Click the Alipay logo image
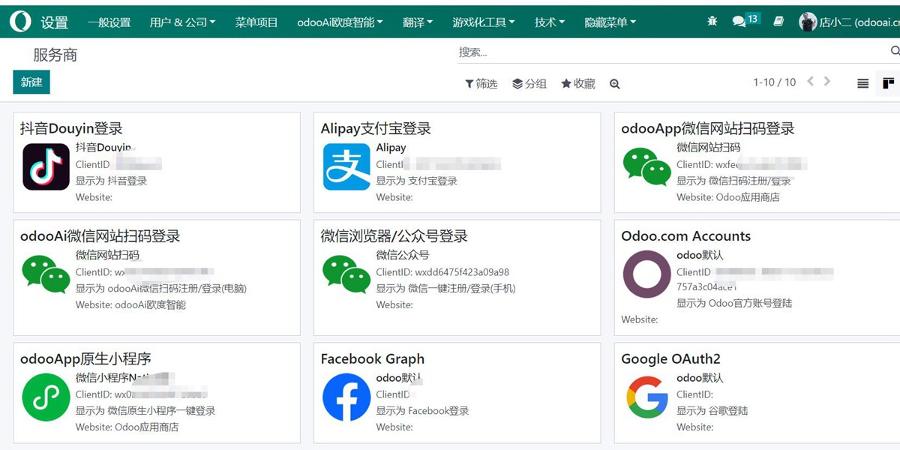Image resolution: width=900 pixels, height=450 pixels. pyautogui.click(x=346, y=166)
